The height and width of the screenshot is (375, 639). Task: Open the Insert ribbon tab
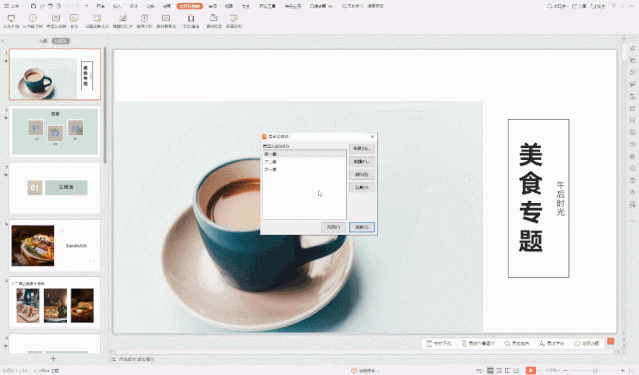(x=117, y=6)
